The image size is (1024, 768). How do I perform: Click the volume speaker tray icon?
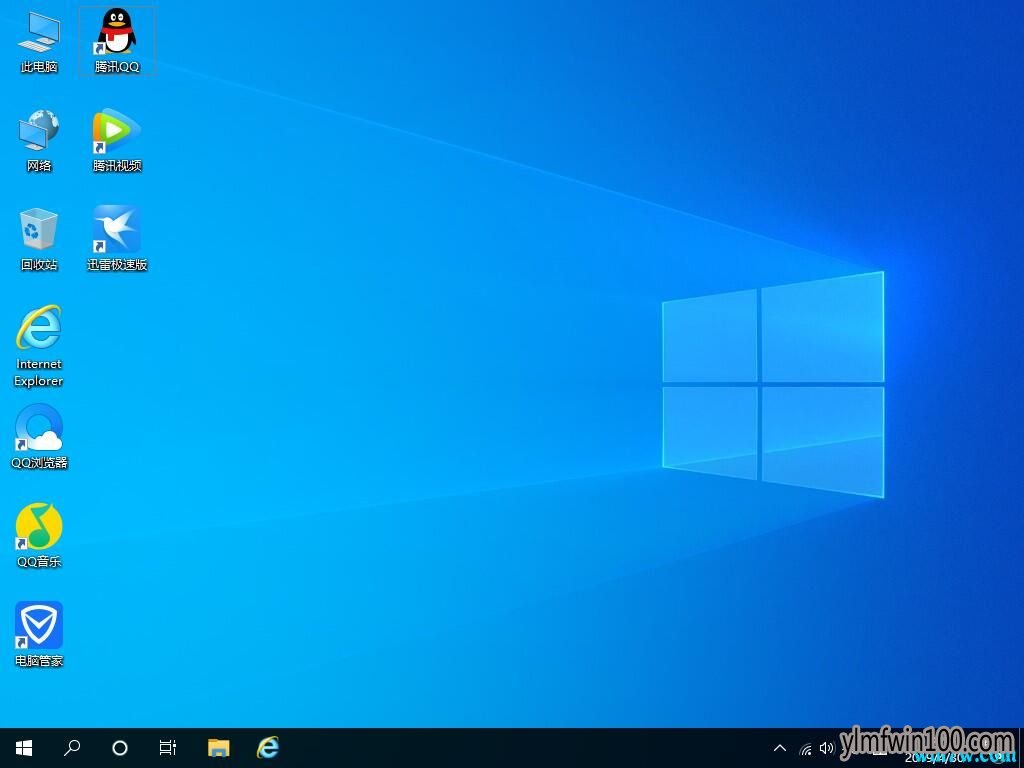(827, 748)
